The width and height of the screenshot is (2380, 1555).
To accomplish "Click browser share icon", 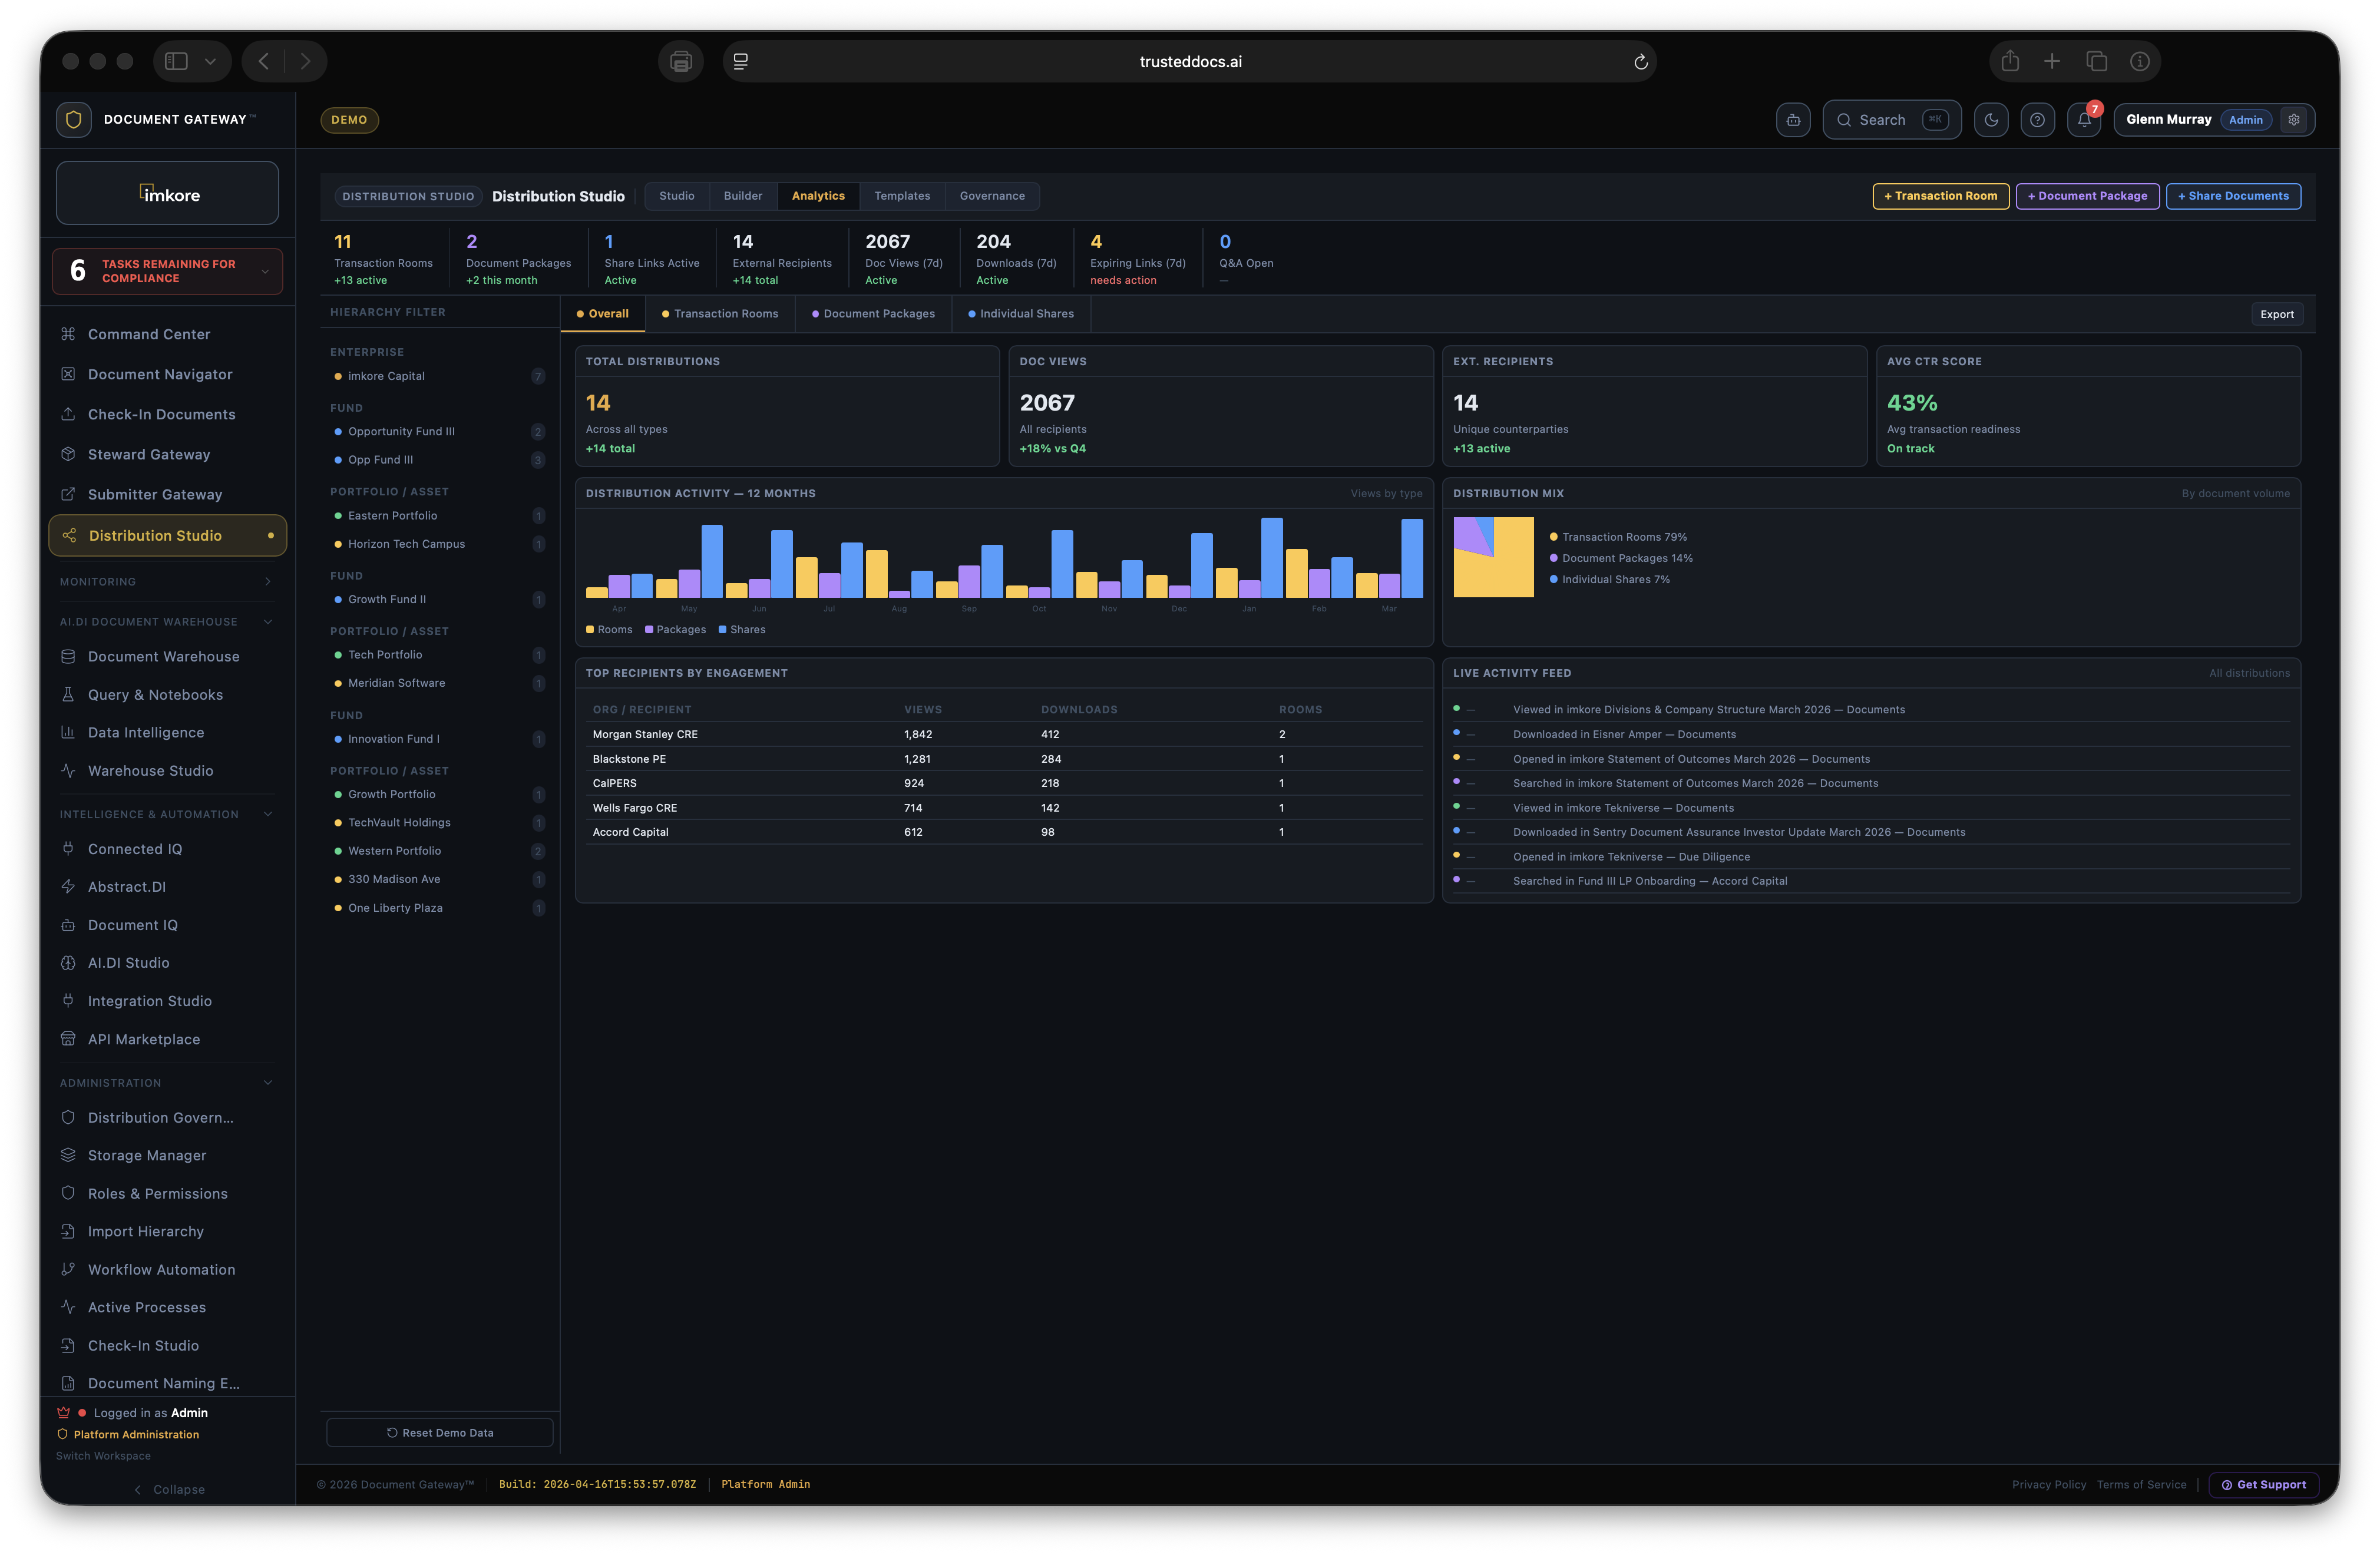I will point(2010,62).
